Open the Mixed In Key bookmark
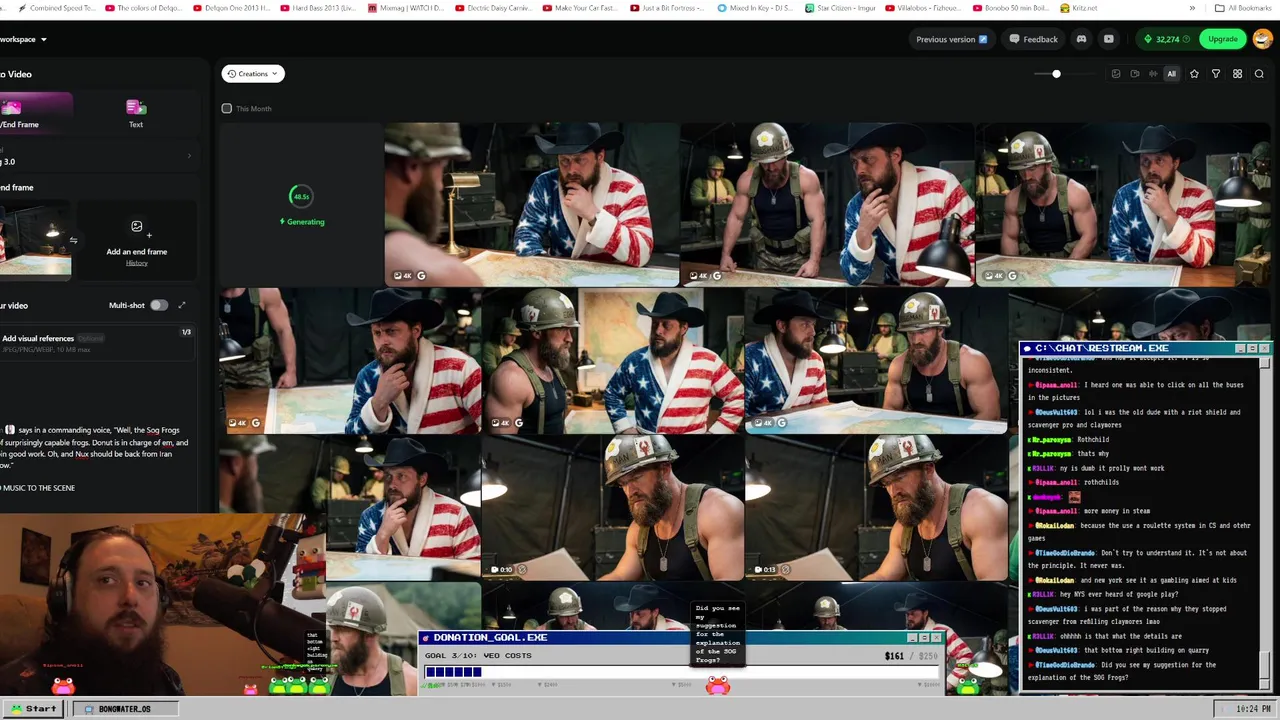The height and width of the screenshot is (720, 1280). point(756,8)
